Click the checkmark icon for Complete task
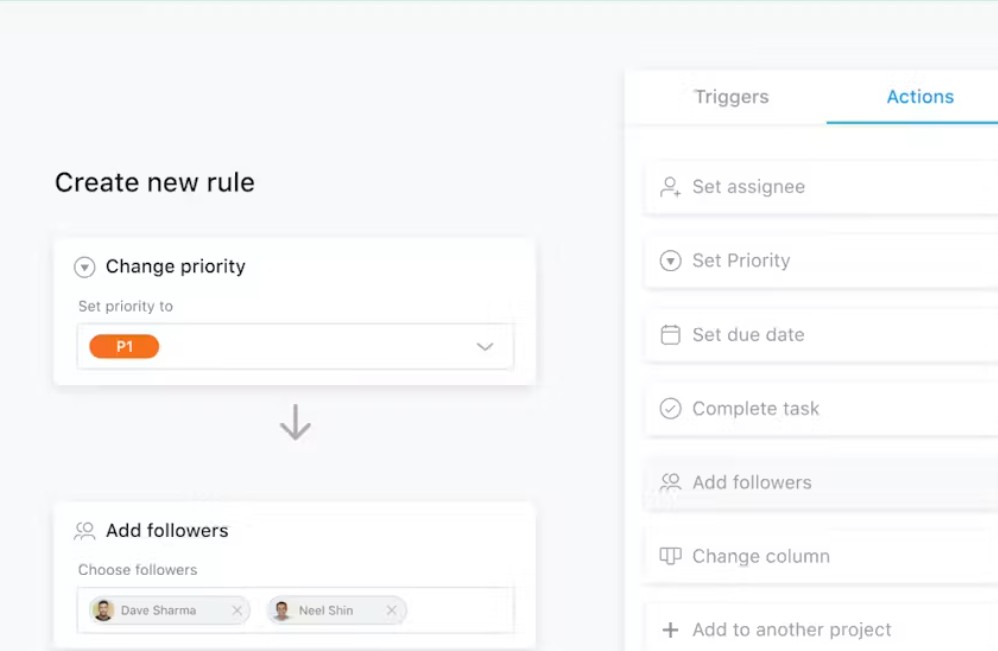 tap(670, 409)
